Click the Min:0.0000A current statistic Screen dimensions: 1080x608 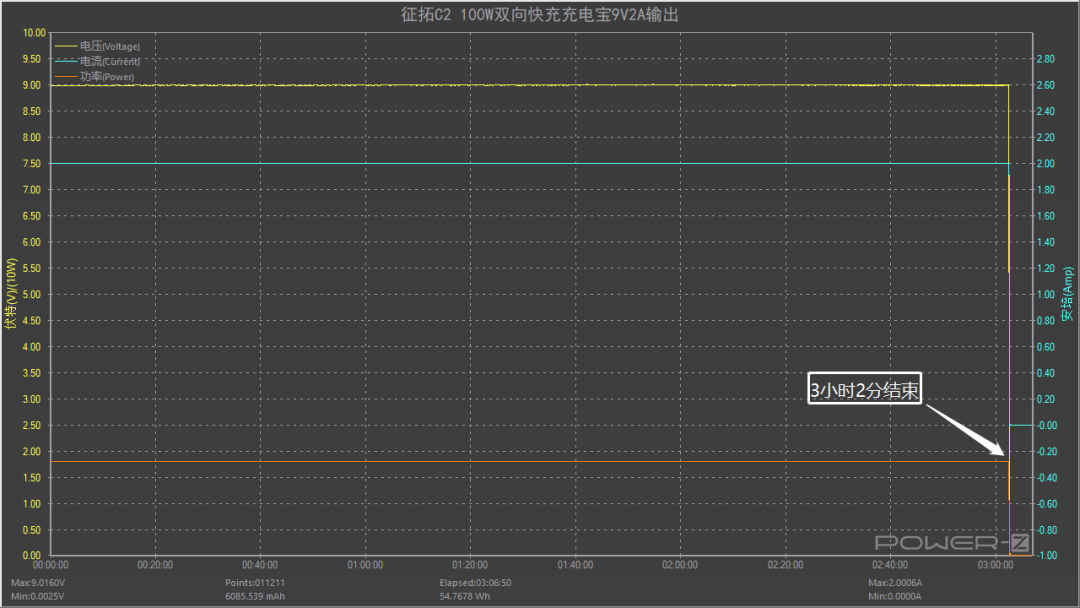point(894,596)
